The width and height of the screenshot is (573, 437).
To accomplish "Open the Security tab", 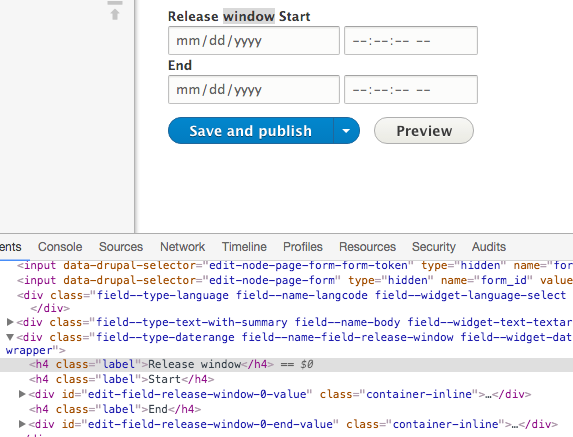I will pos(434,247).
